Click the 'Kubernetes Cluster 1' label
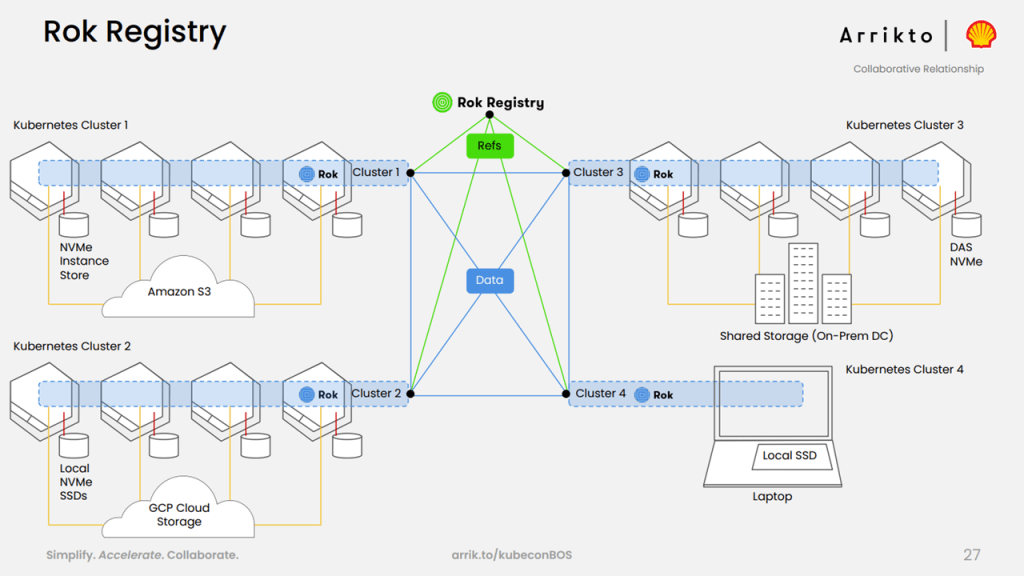Image resolution: width=1024 pixels, height=576 pixels. click(x=71, y=125)
